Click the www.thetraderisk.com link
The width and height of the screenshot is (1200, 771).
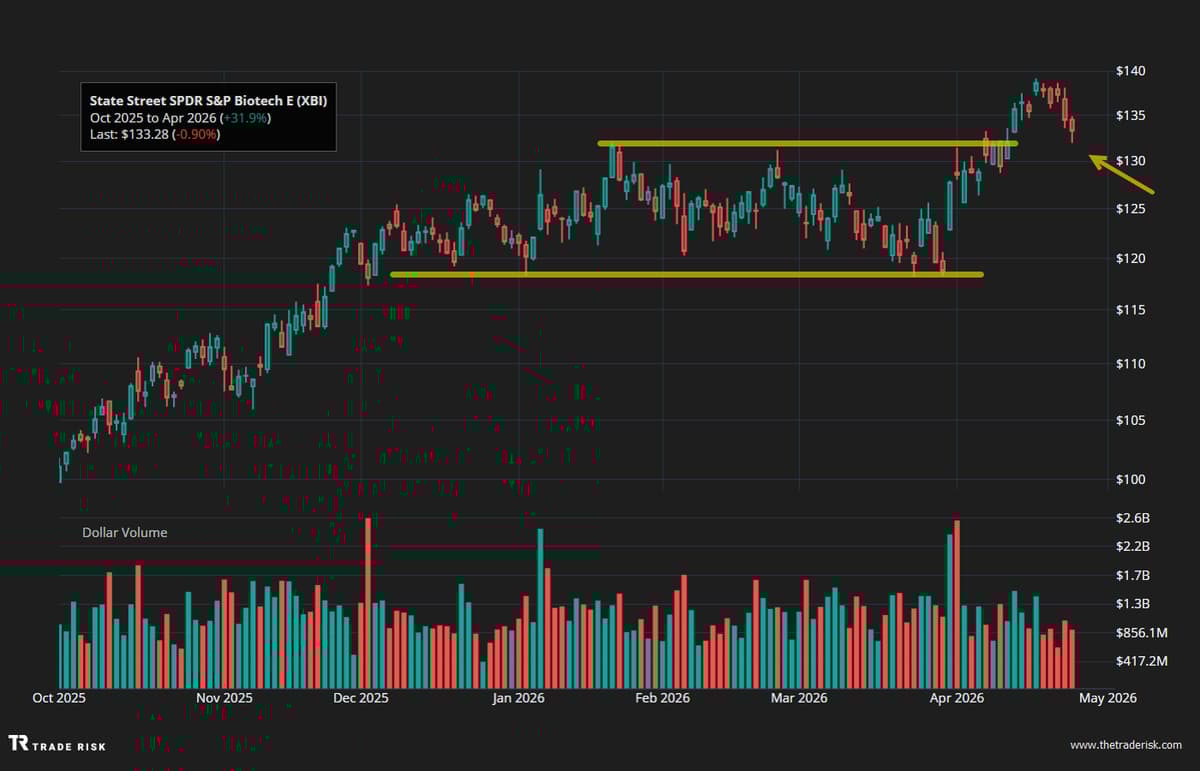[1124, 745]
